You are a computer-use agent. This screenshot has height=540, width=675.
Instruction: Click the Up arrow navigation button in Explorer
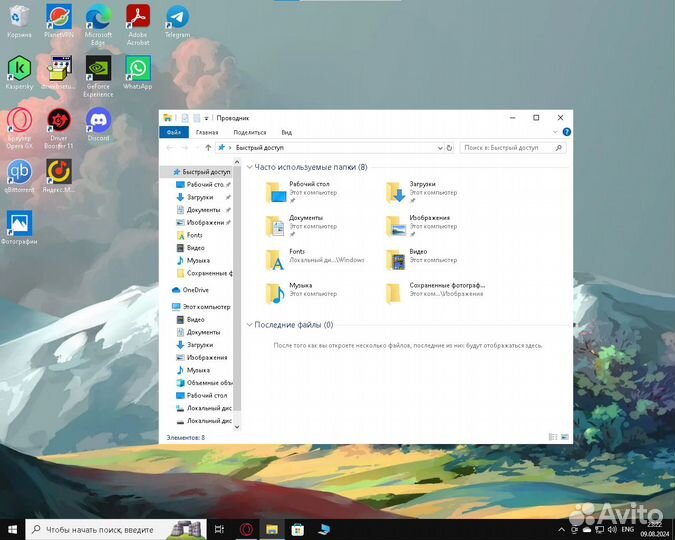[x=208, y=147]
